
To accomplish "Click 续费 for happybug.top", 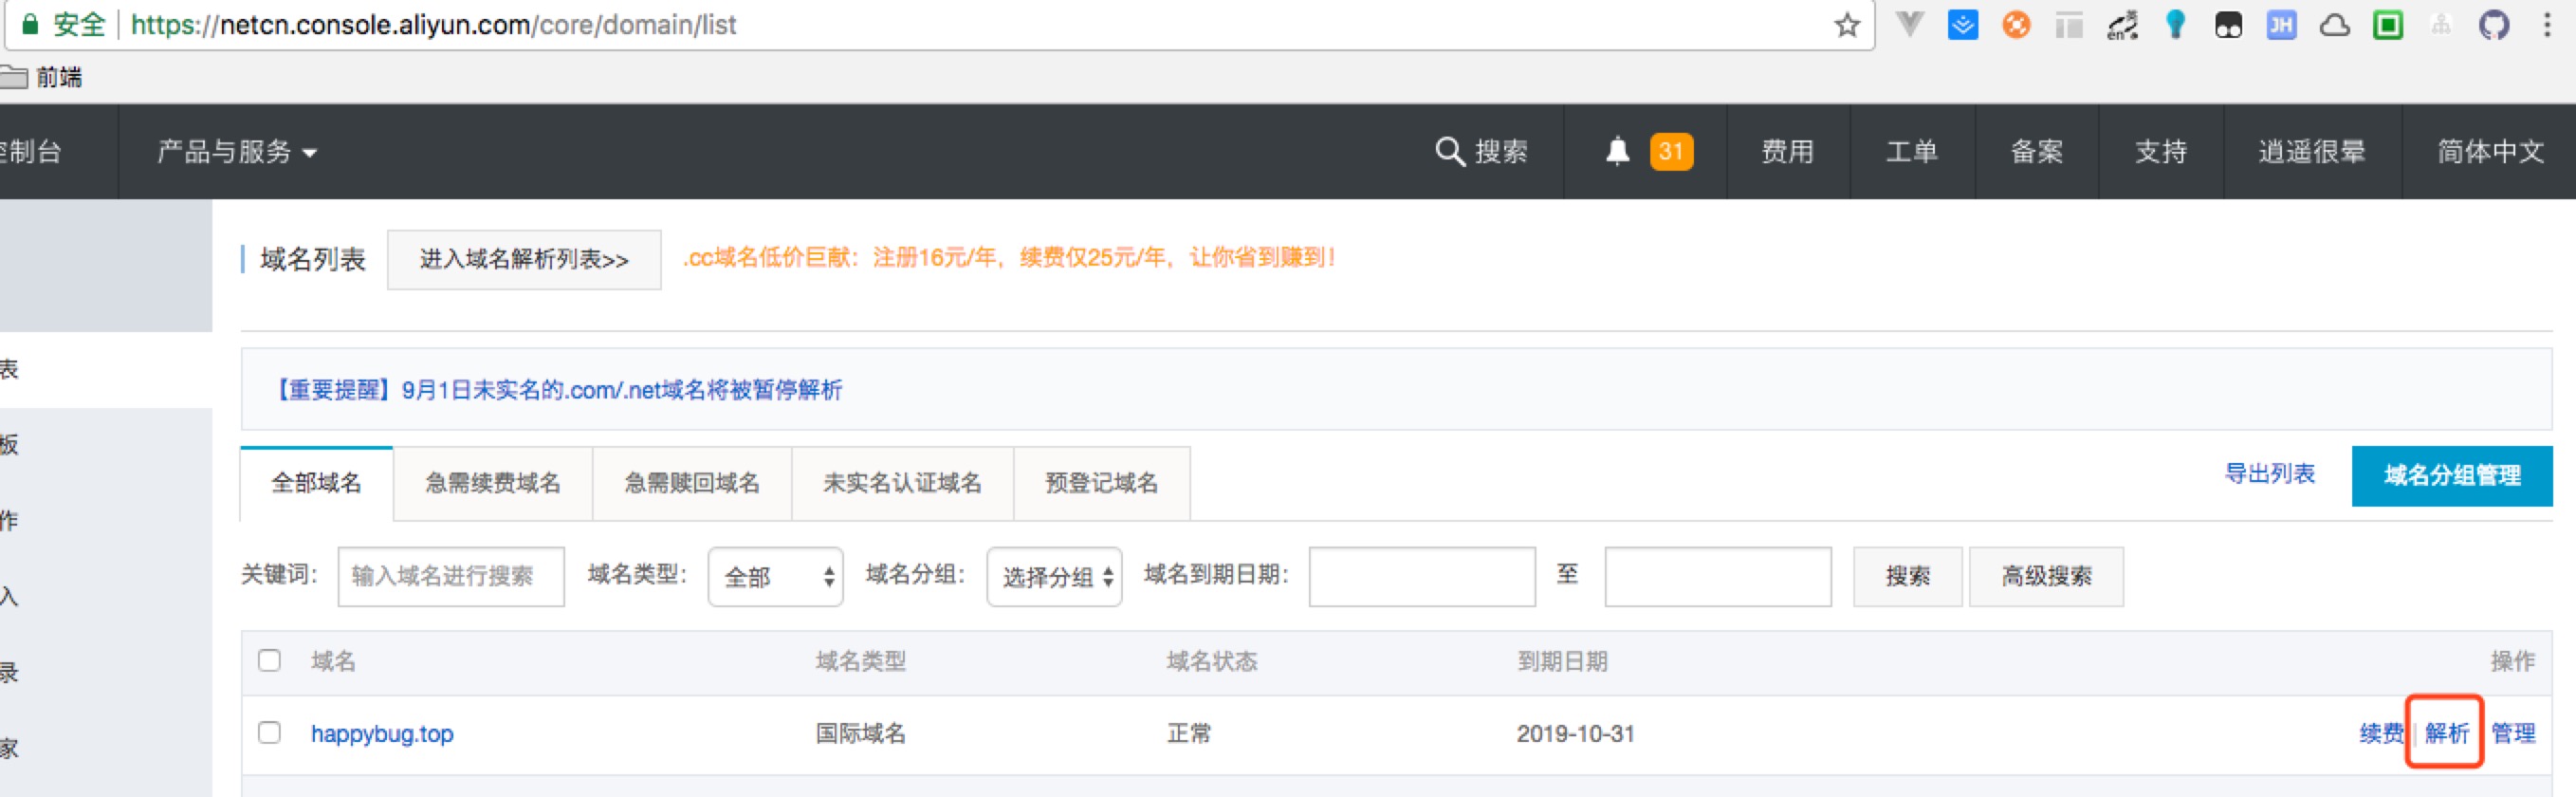I will 2381,733.
